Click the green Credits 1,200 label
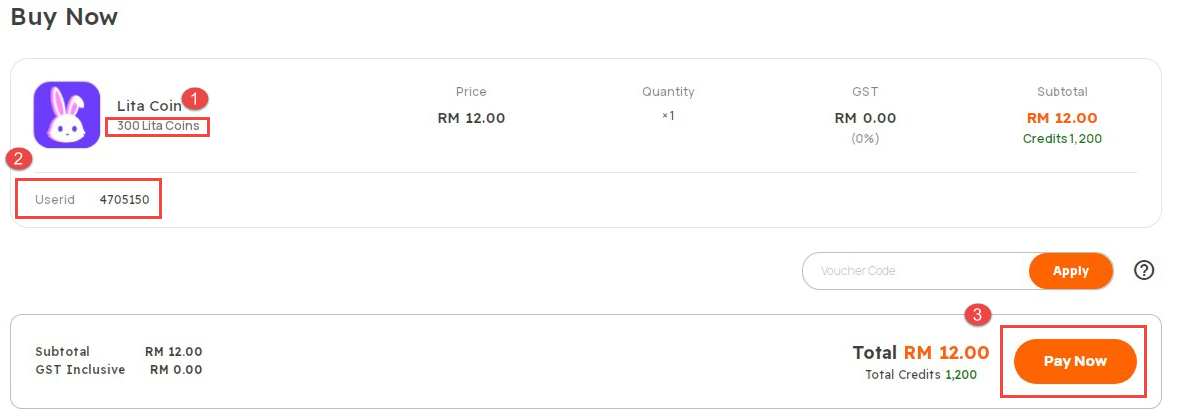This screenshot has height=411, width=1179. pyautogui.click(x=1062, y=139)
